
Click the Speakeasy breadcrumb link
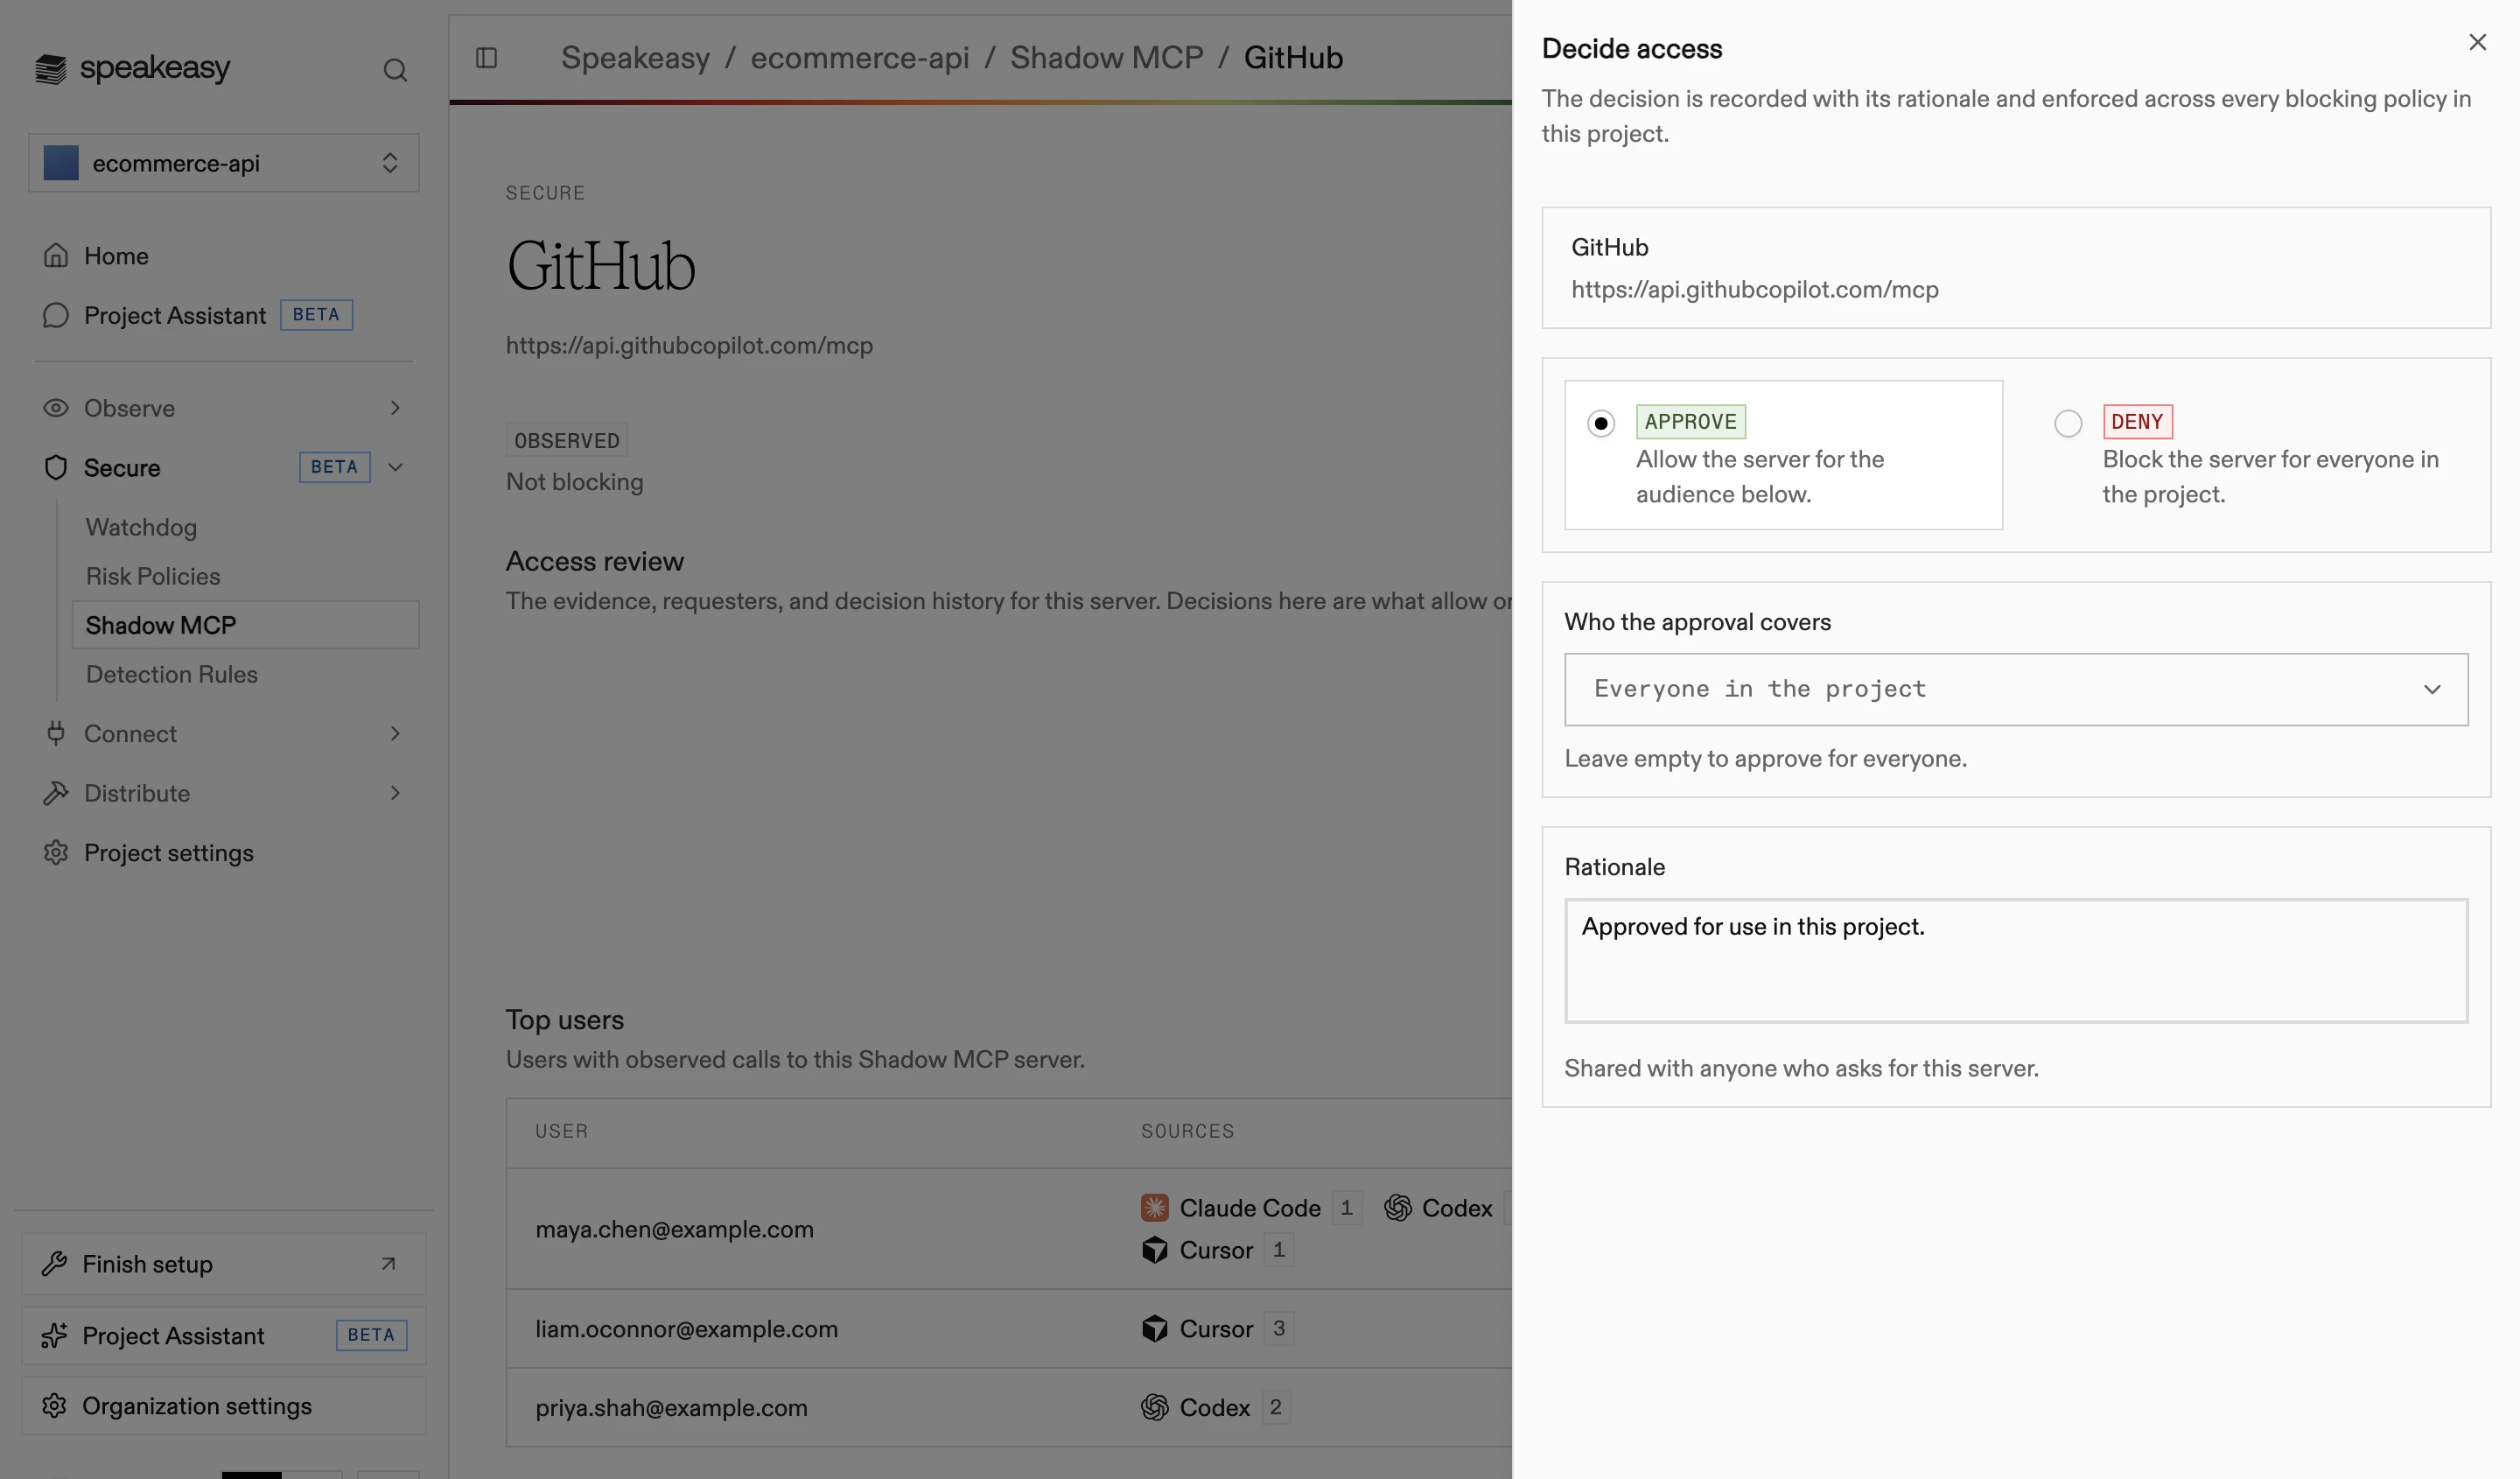click(635, 58)
